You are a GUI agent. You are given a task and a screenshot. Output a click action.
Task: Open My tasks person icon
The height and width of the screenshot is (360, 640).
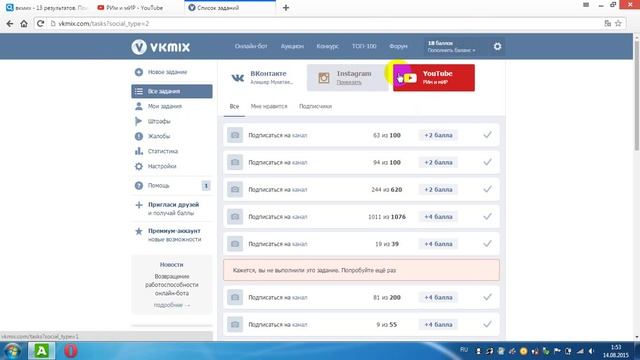coord(139,106)
